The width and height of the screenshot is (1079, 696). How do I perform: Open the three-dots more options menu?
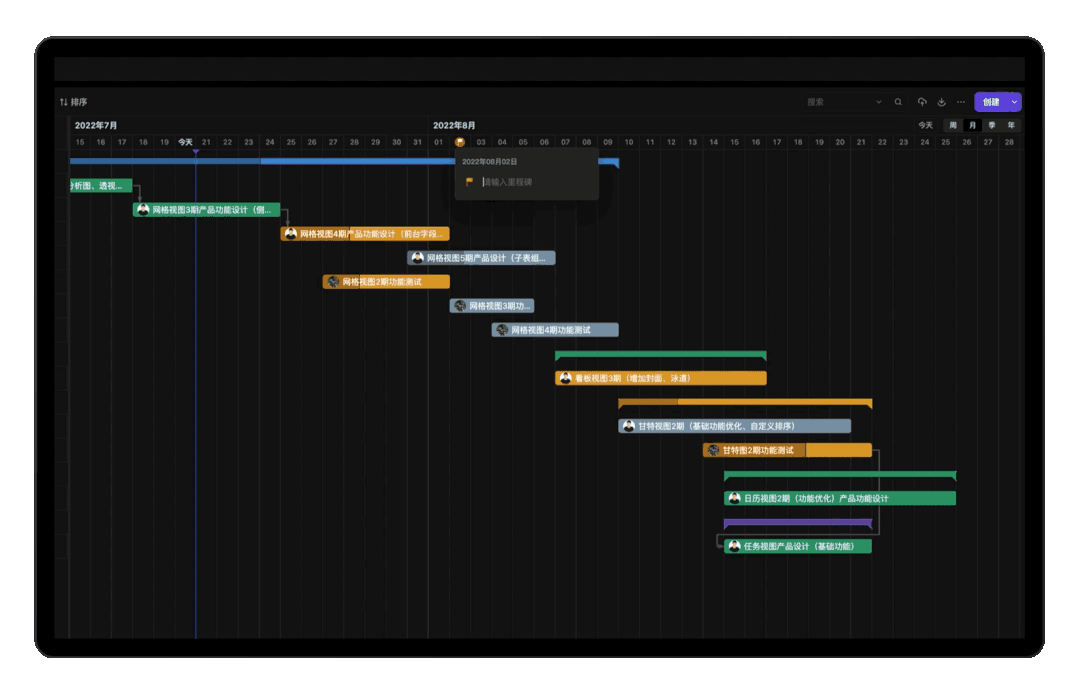(961, 102)
